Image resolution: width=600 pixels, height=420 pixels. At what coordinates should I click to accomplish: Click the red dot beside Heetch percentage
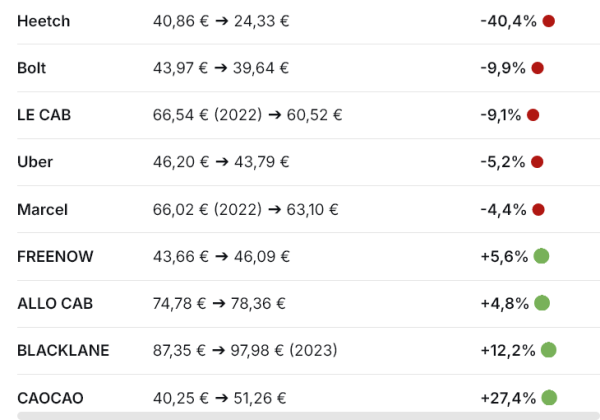548,21
